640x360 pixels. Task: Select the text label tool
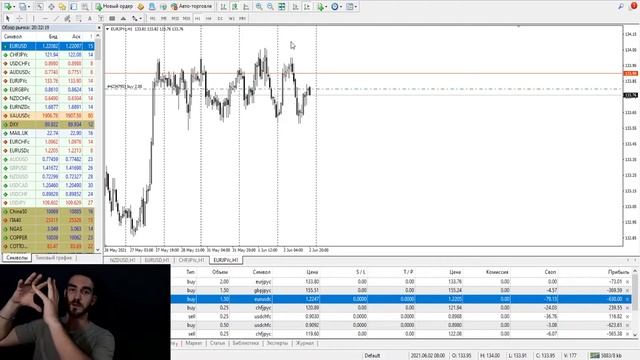pos(101,18)
